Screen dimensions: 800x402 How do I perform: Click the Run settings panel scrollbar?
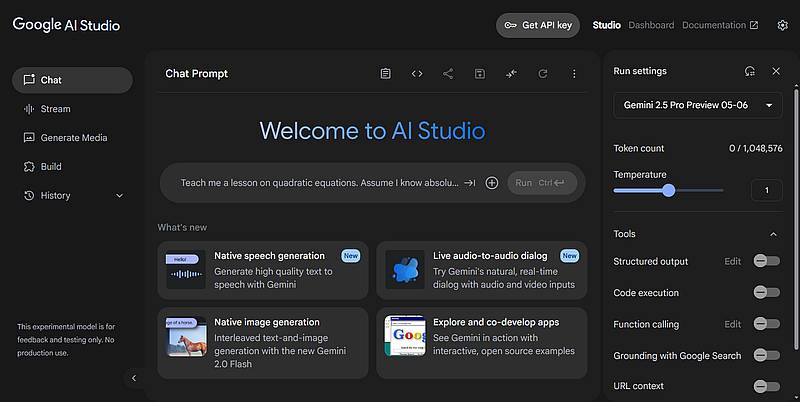click(796, 219)
